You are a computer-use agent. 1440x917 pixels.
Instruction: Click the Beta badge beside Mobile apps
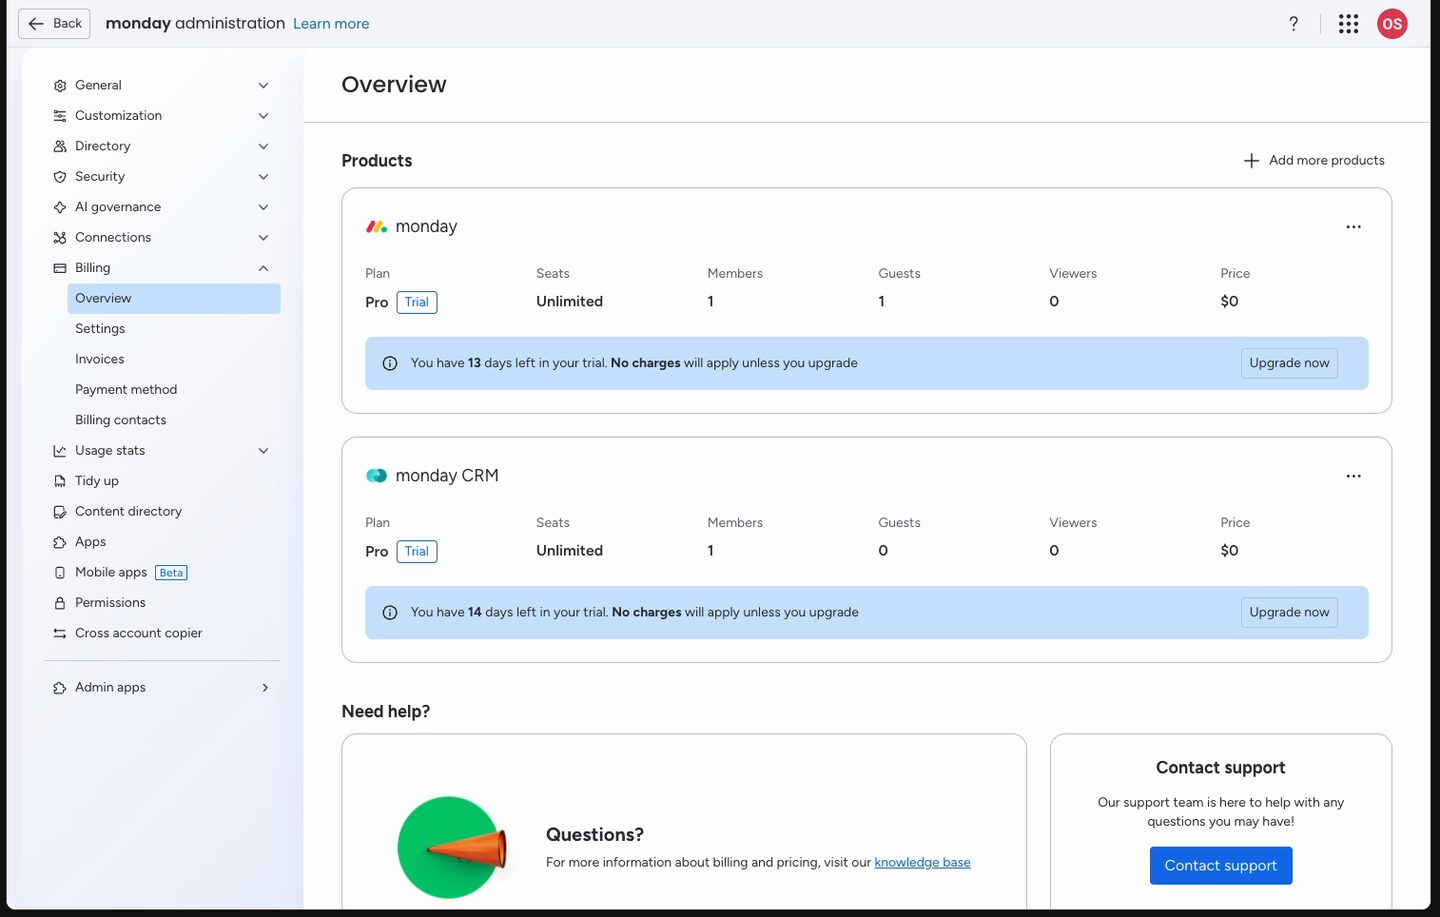tap(171, 573)
